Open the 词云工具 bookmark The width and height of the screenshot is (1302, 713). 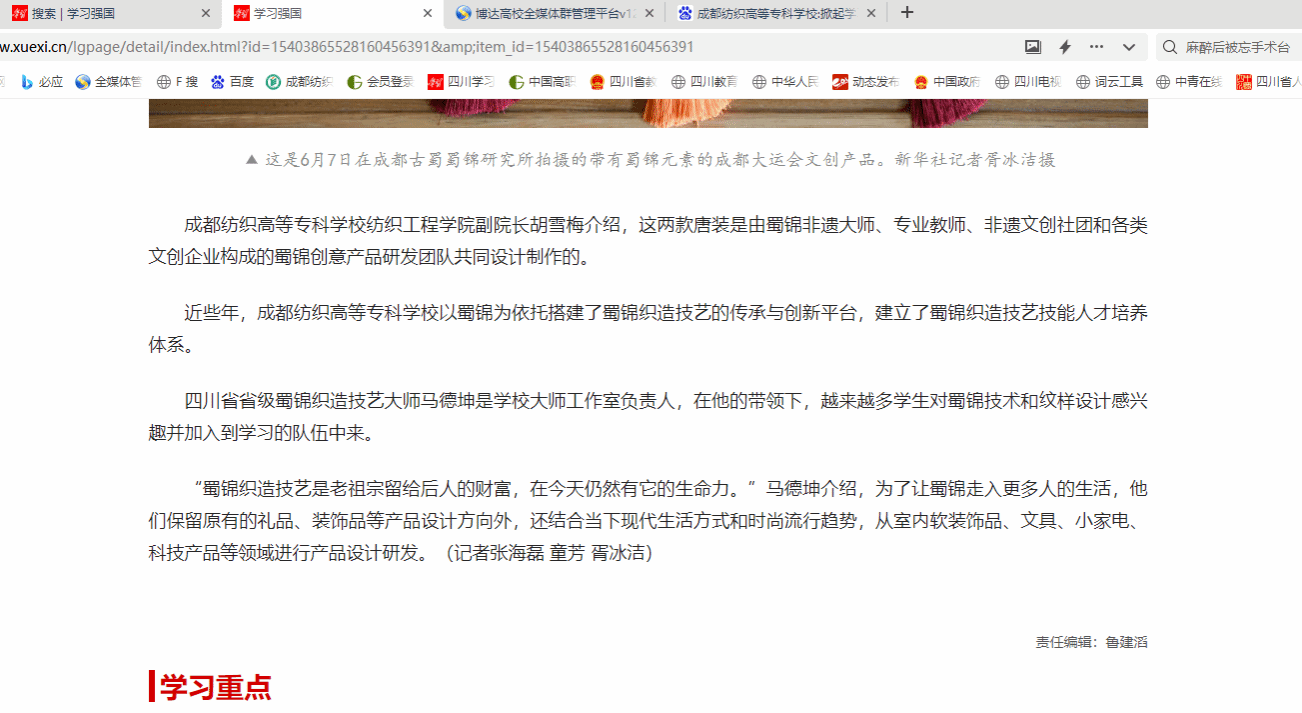(1109, 82)
